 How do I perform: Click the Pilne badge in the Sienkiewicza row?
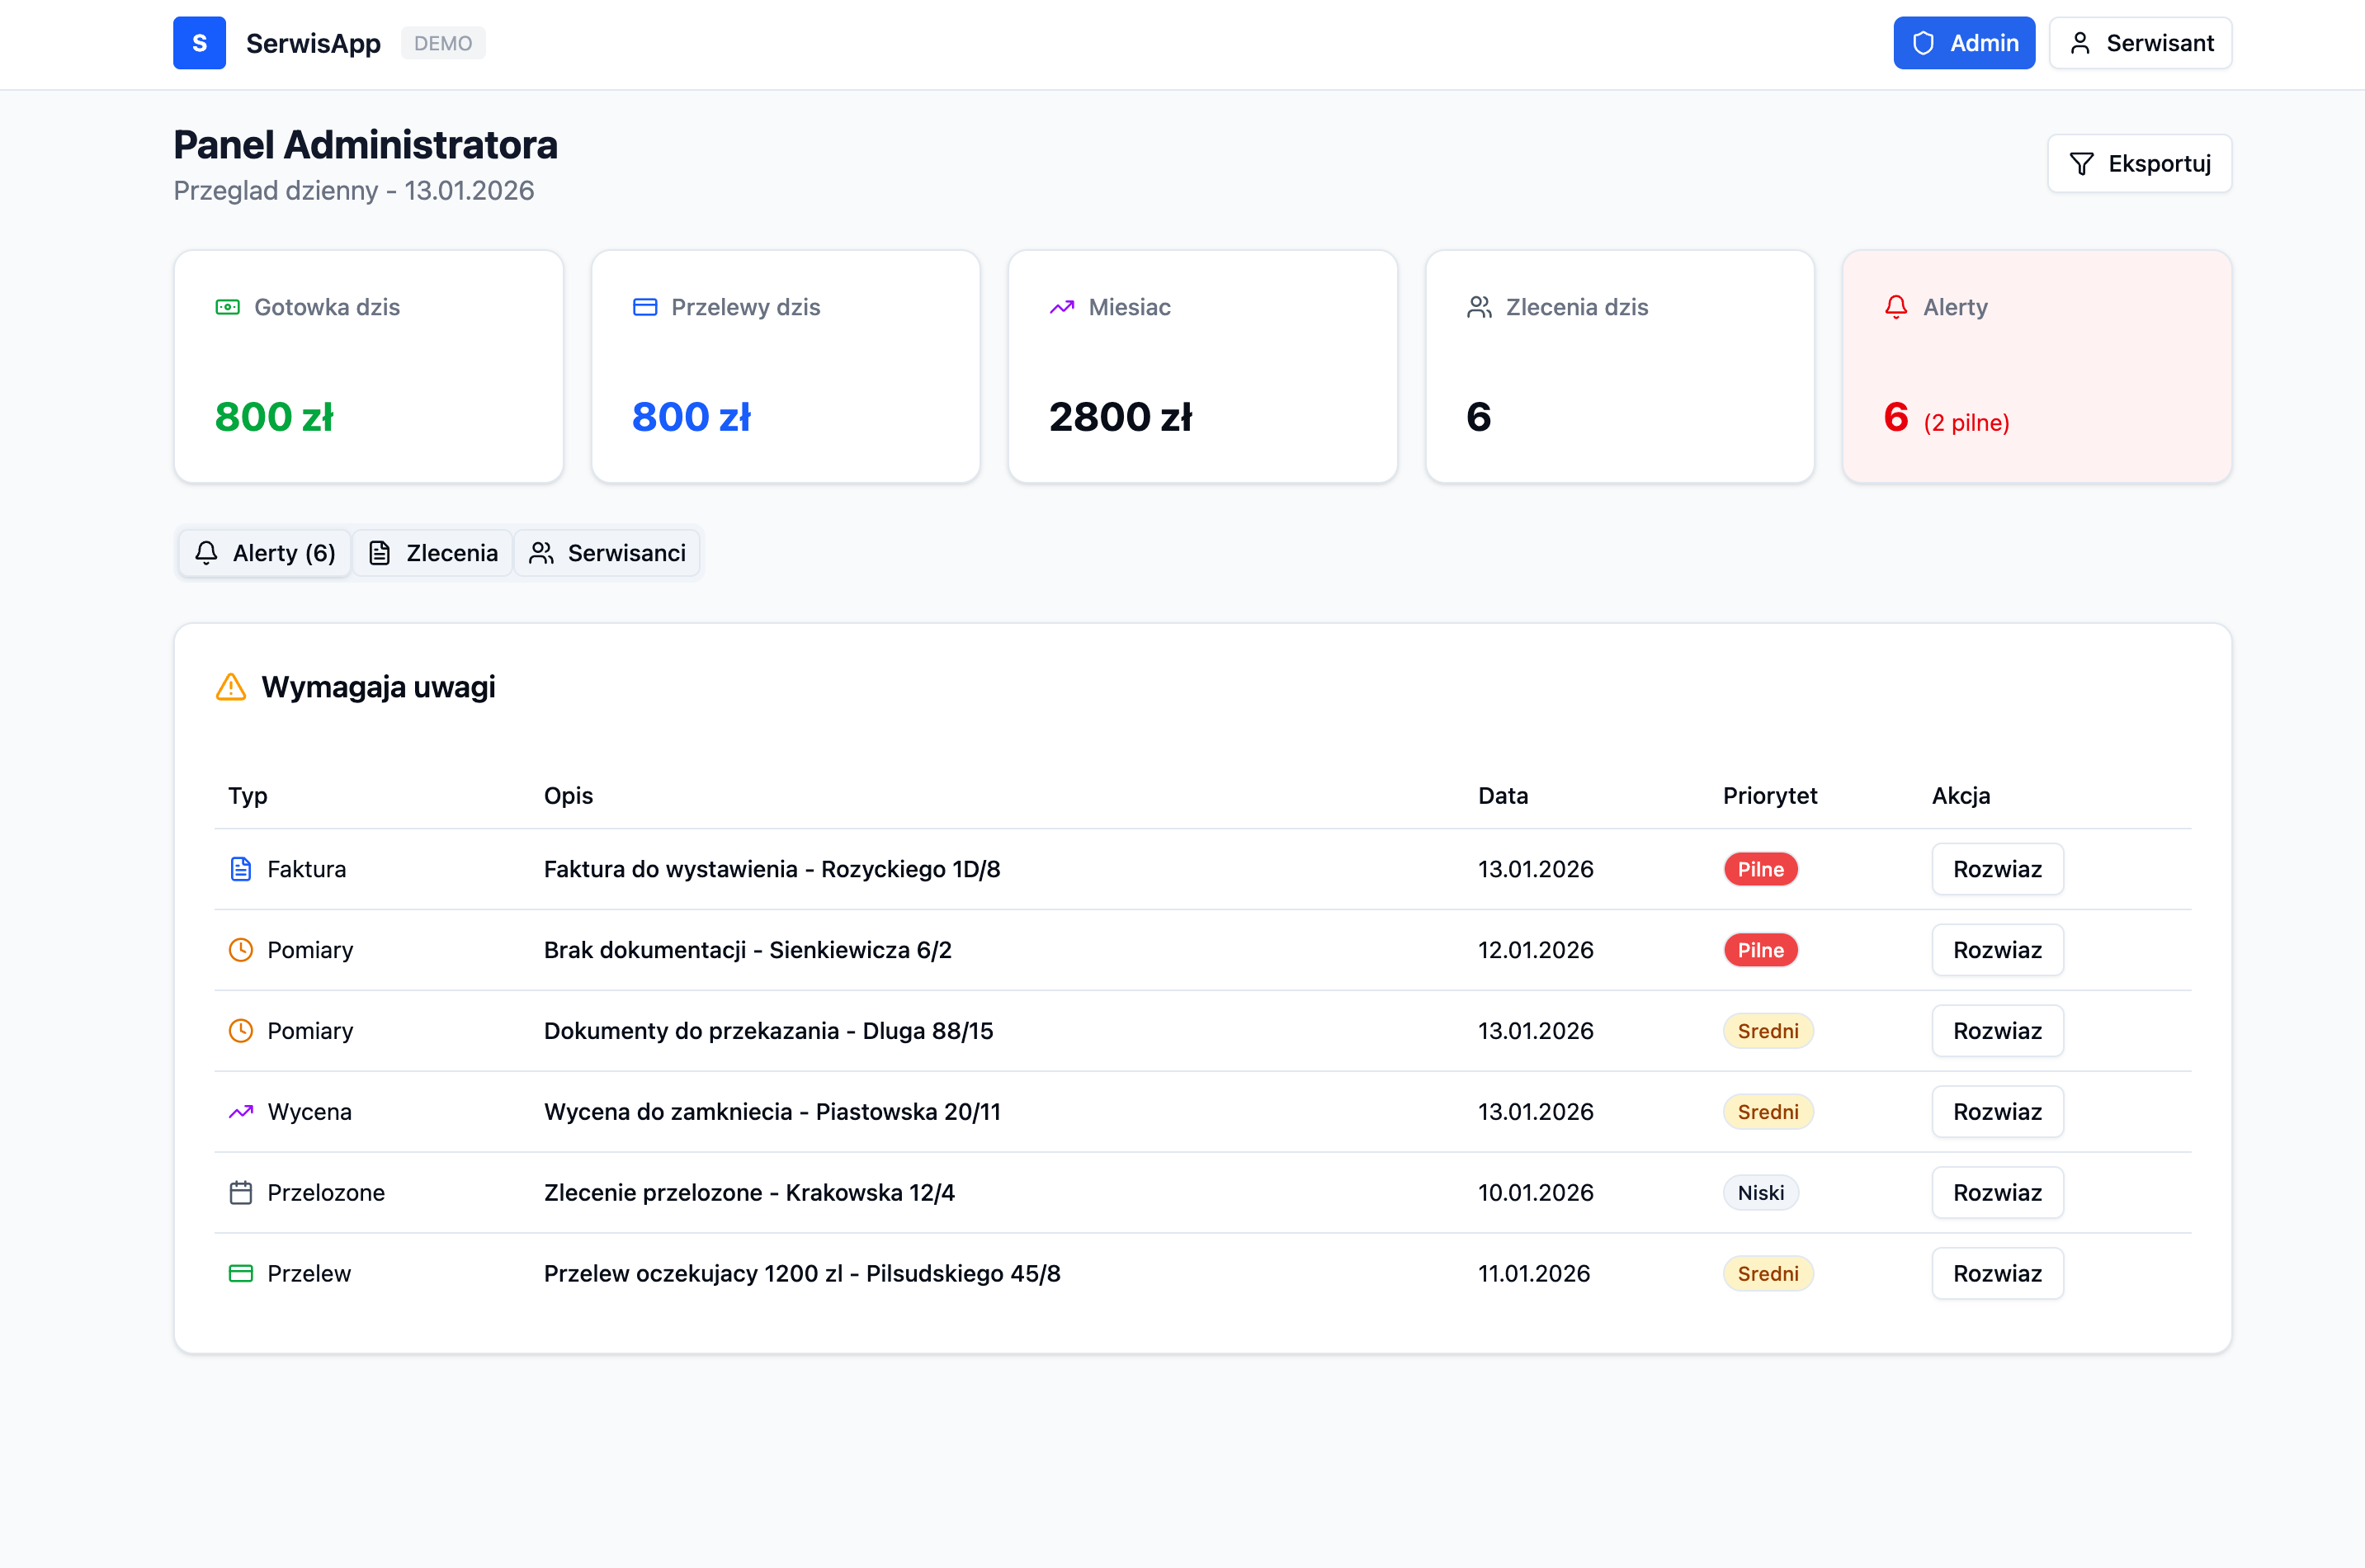pos(1760,950)
